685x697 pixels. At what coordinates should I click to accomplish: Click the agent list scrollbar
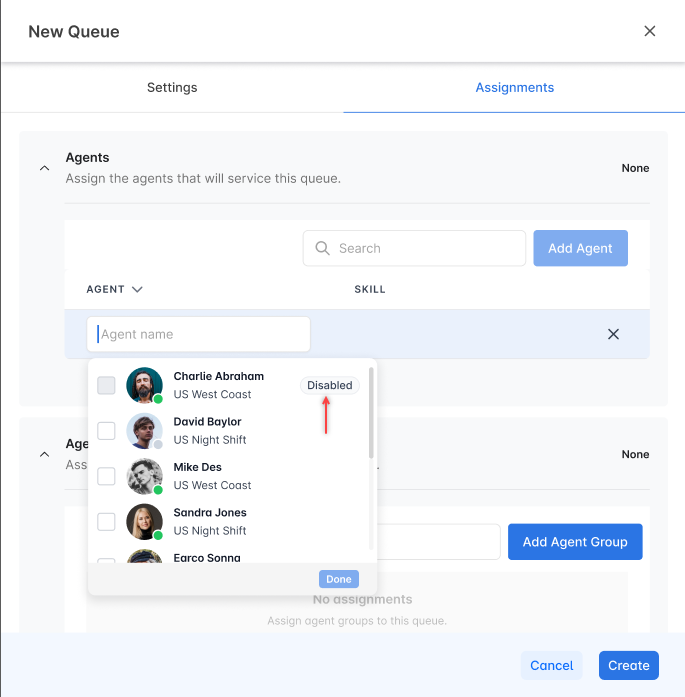point(371,413)
